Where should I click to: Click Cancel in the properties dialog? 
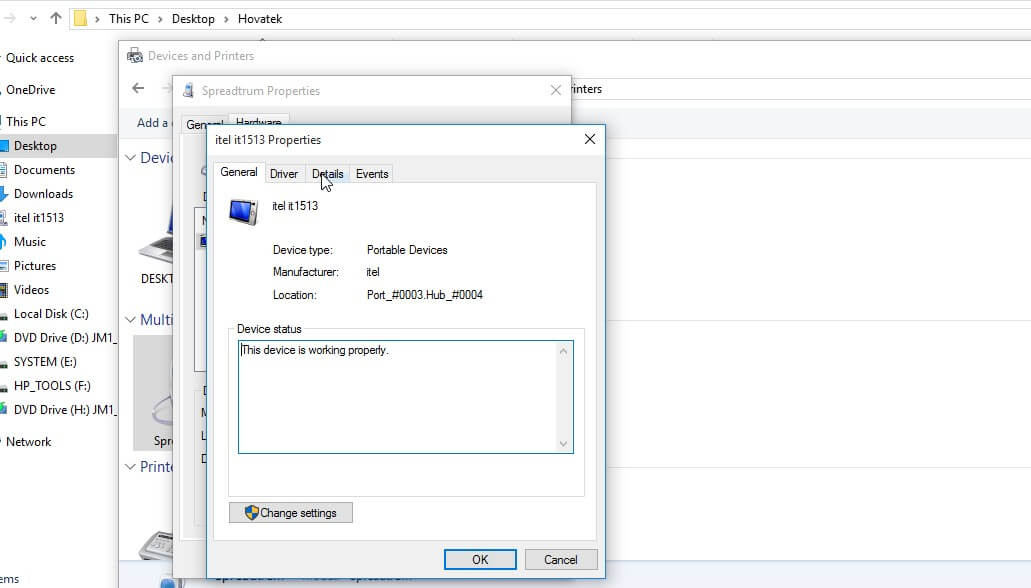[x=561, y=559]
